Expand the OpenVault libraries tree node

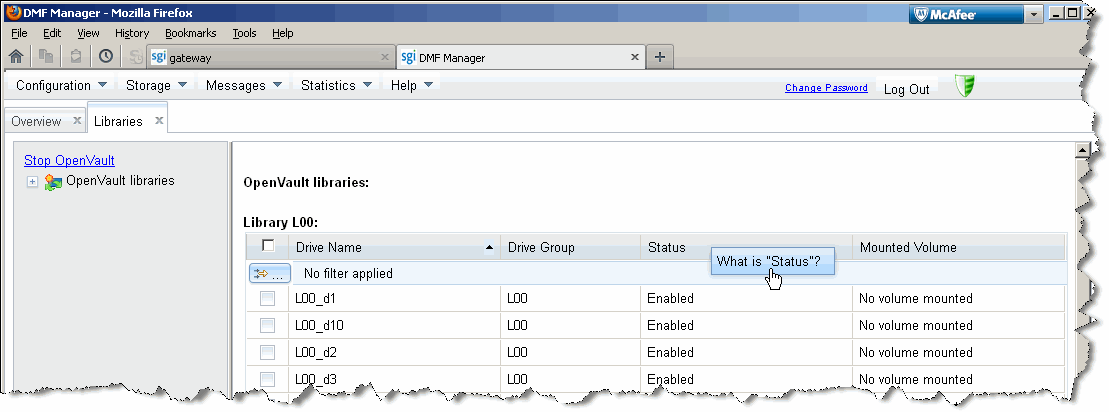[x=32, y=182]
